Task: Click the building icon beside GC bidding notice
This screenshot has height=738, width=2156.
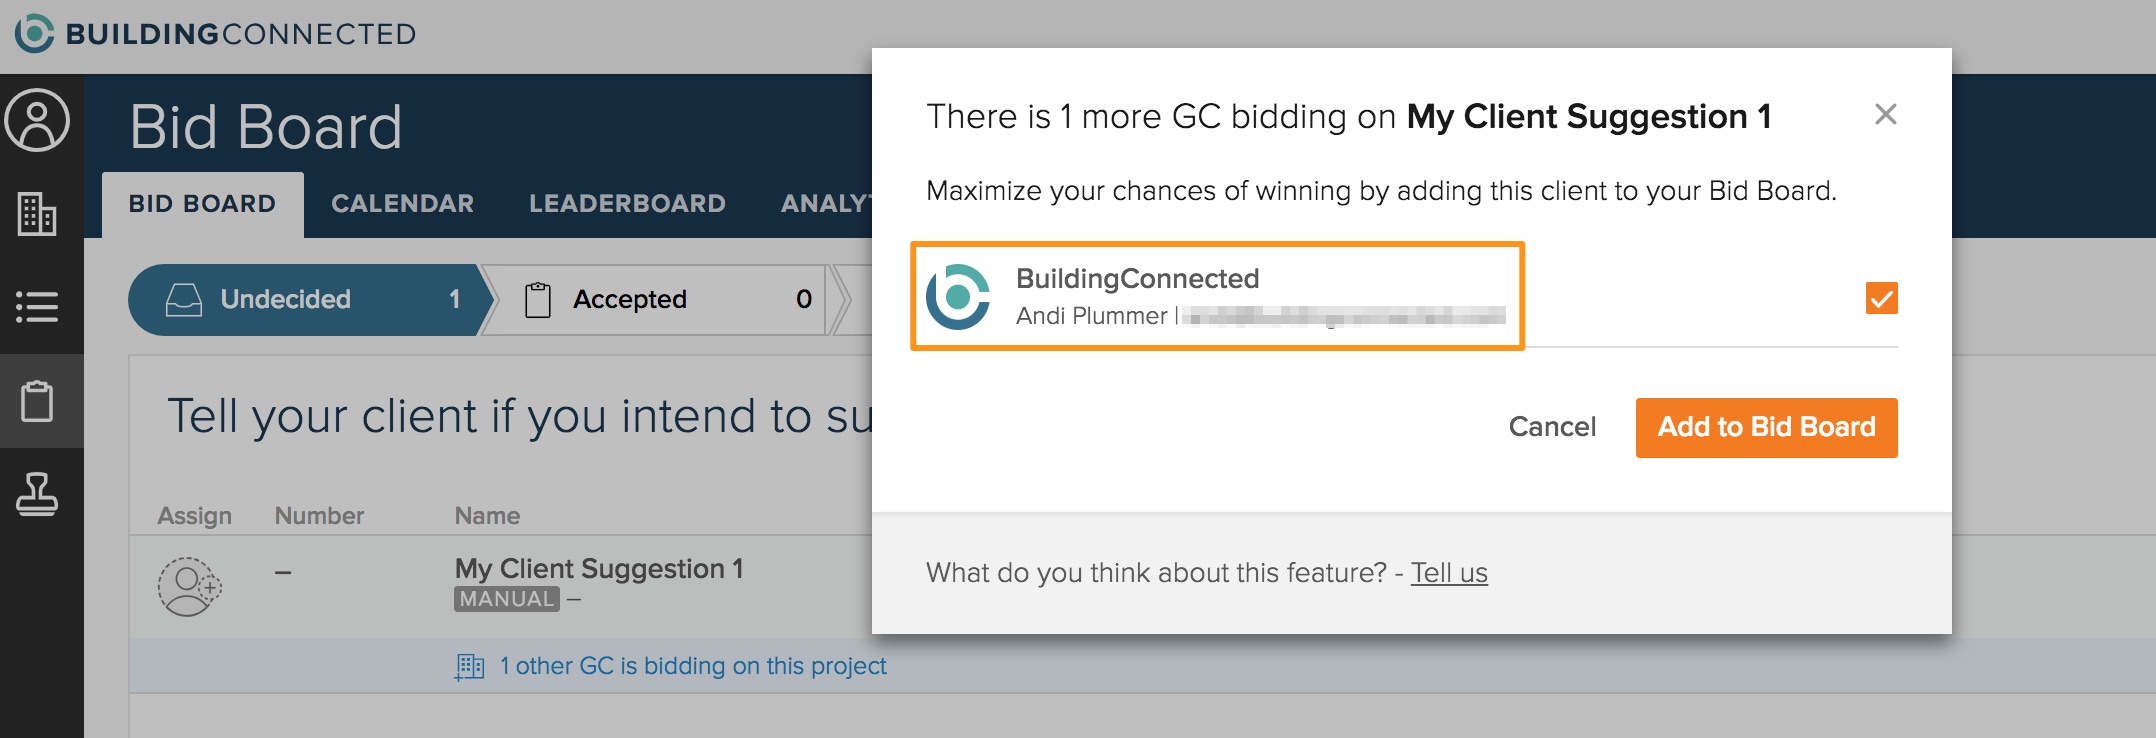Action: pyautogui.click(x=469, y=667)
